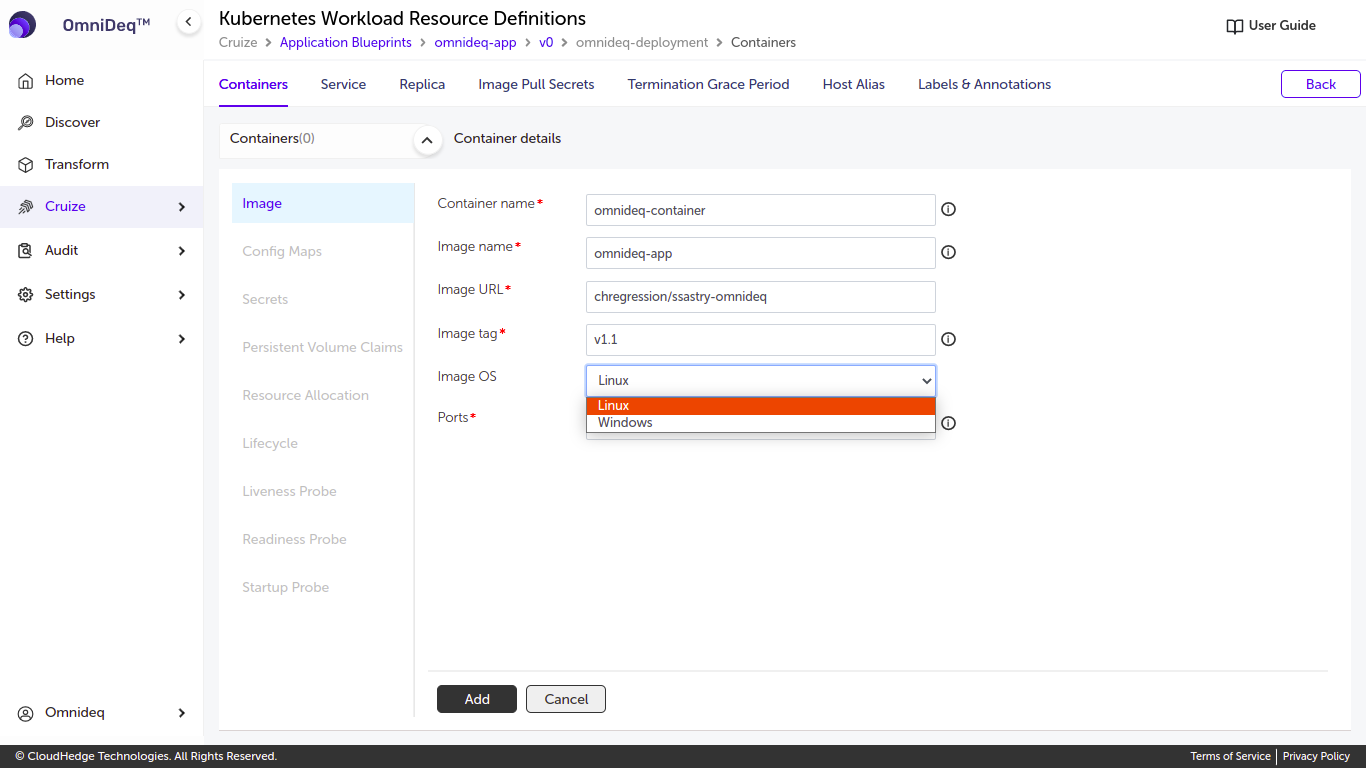Open the Host Alias tab
The height and width of the screenshot is (768, 1366).
click(x=854, y=84)
